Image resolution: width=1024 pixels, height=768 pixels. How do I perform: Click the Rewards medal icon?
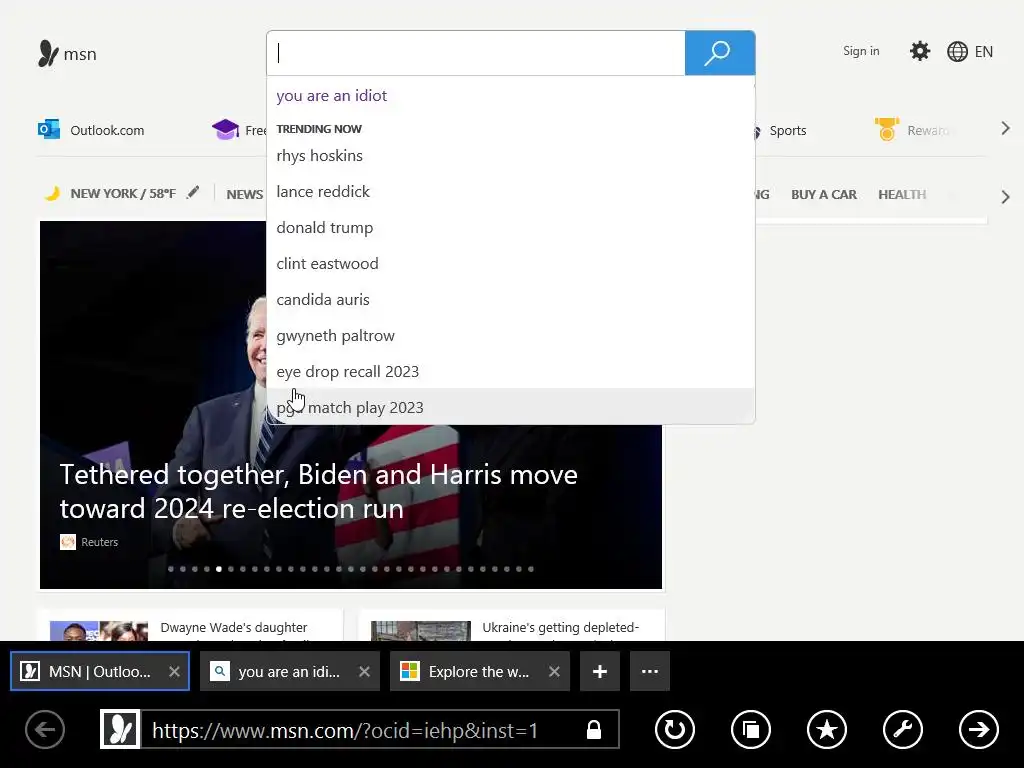point(887,129)
